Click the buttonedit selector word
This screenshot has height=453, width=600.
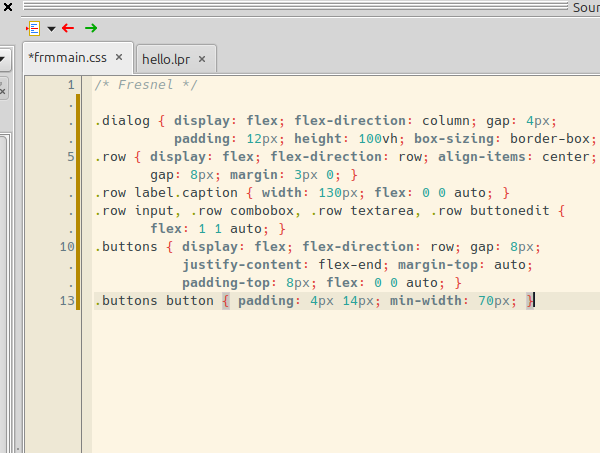pyautogui.click(x=510, y=211)
